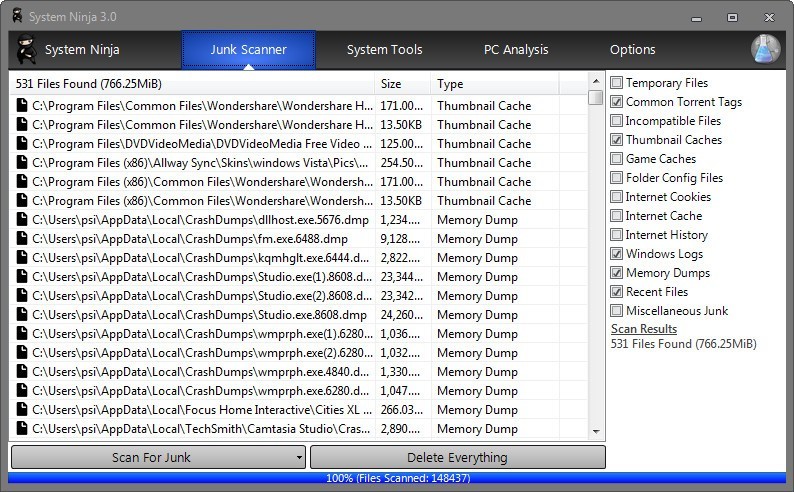794x492 pixels.
Task: Enable the Incompatible Files checkbox
Action: pos(616,120)
